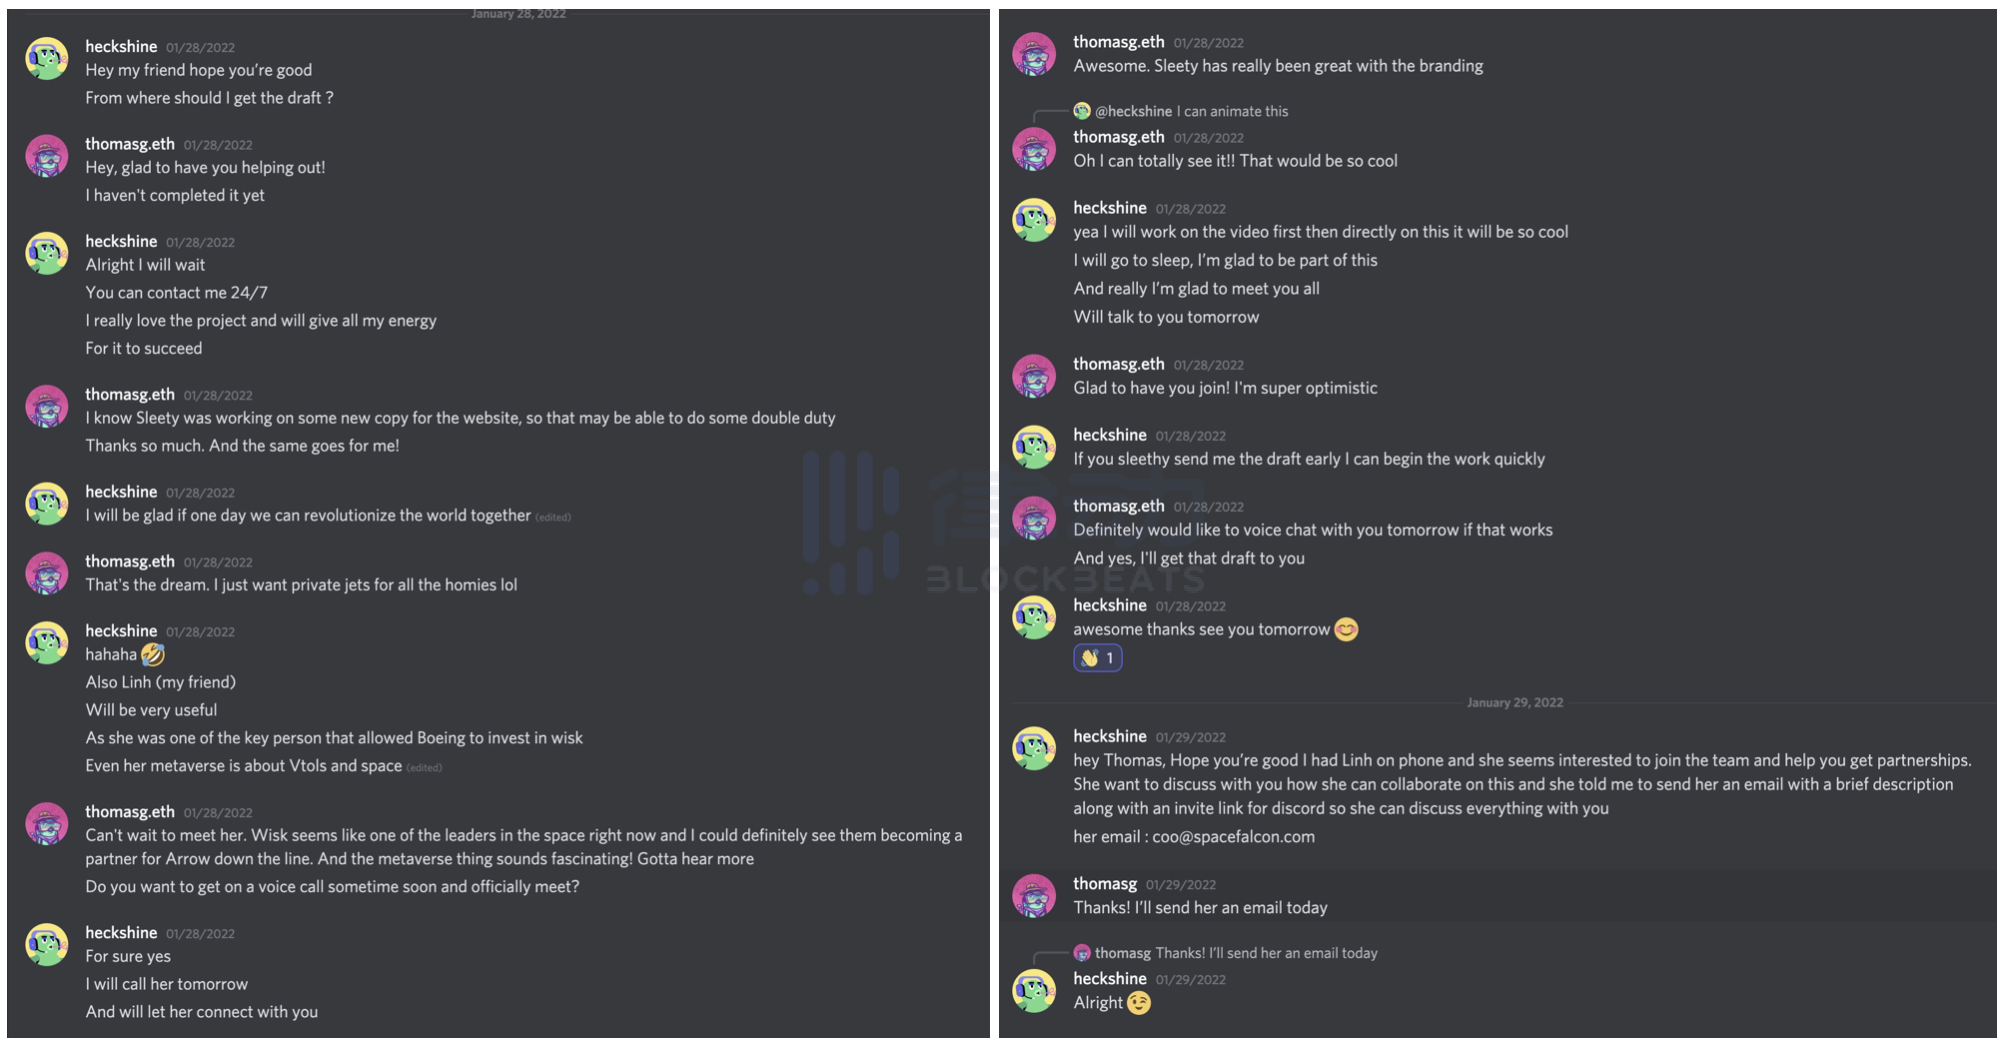Toggle the waving hand reaction with count 1
This screenshot has width=2007, height=1047.
point(1097,658)
